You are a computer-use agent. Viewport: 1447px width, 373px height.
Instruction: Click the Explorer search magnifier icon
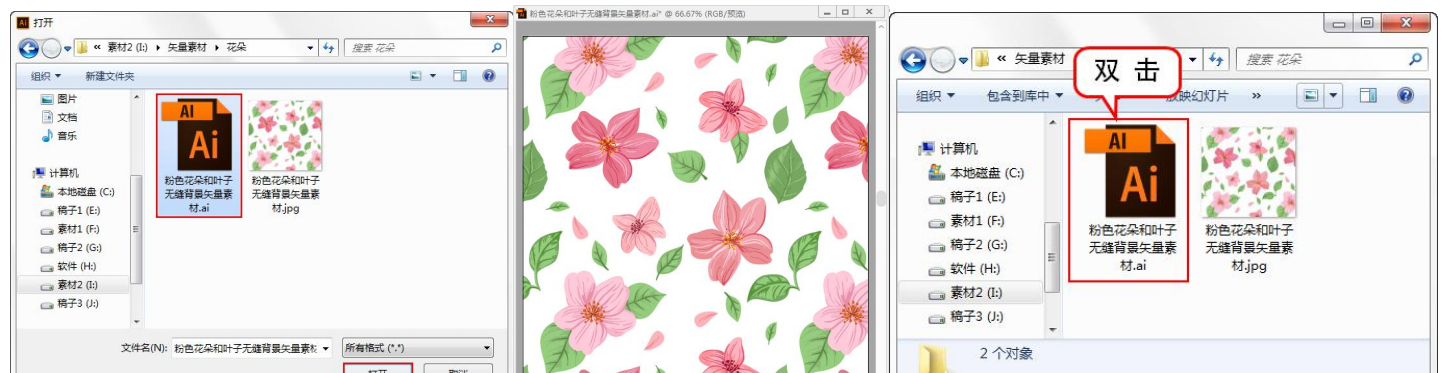pyautogui.click(x=1415, y=60)
